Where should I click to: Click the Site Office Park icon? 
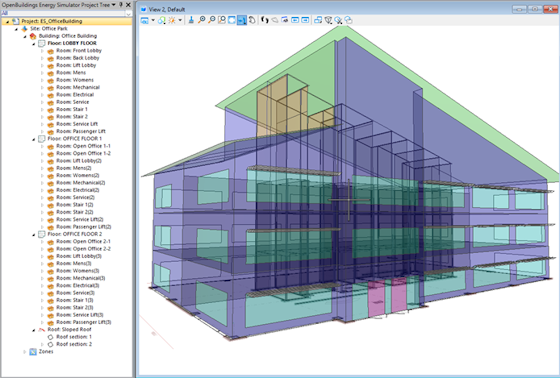pos(24,29)
